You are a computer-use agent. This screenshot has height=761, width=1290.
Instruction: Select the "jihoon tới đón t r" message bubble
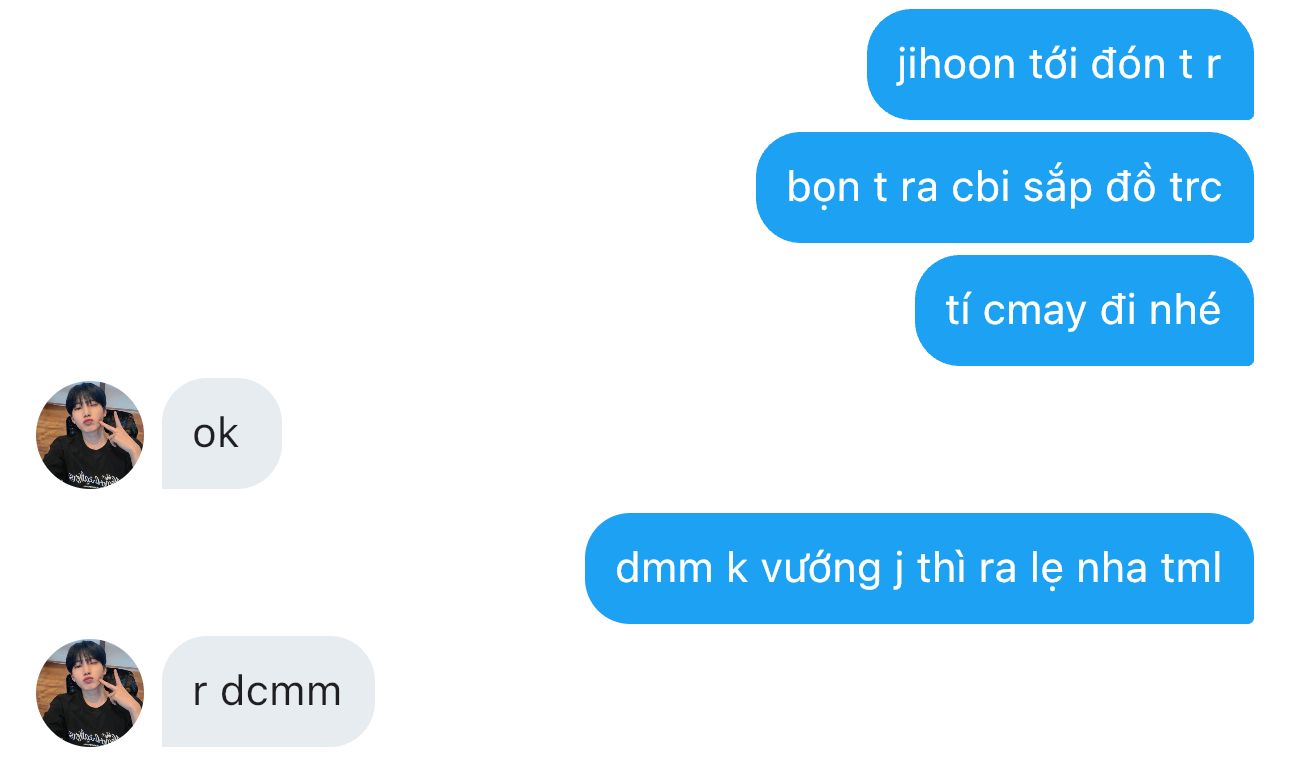pos(1060,65)
